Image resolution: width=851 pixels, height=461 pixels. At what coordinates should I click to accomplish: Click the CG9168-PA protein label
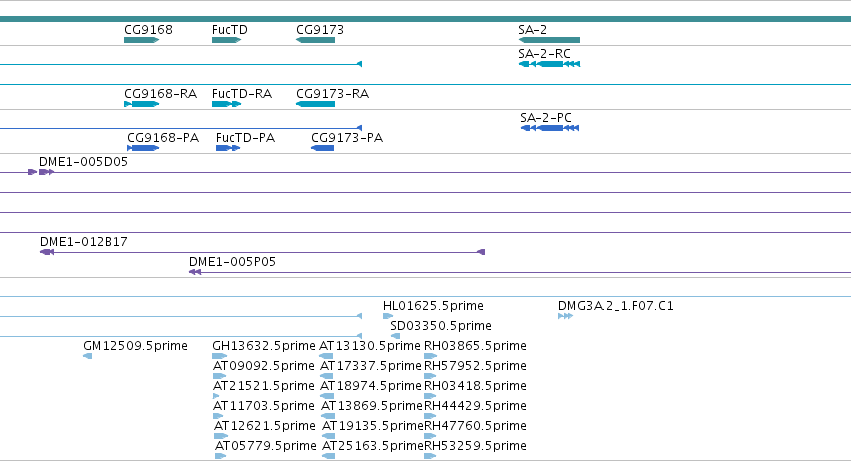163,138
